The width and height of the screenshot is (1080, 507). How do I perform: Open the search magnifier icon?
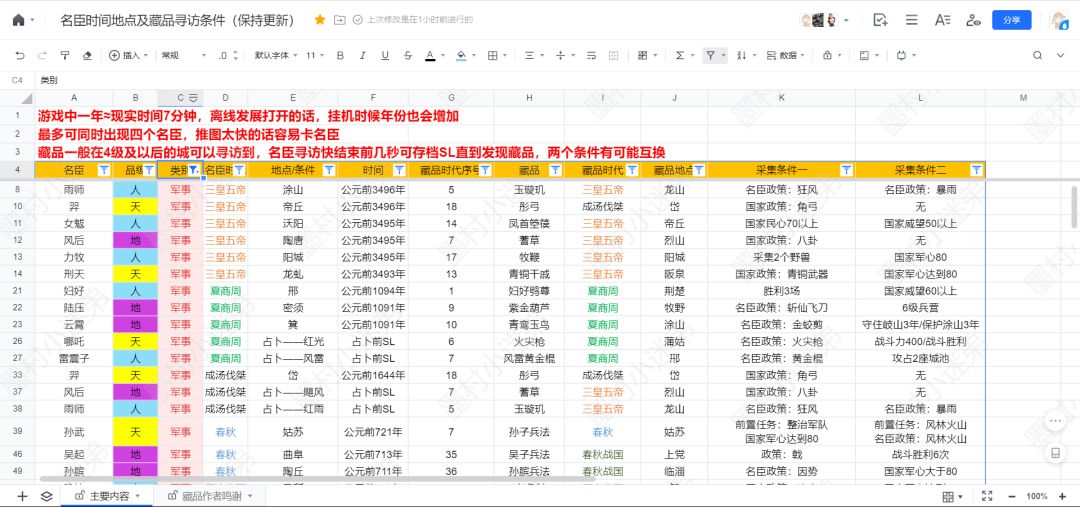1037,56
